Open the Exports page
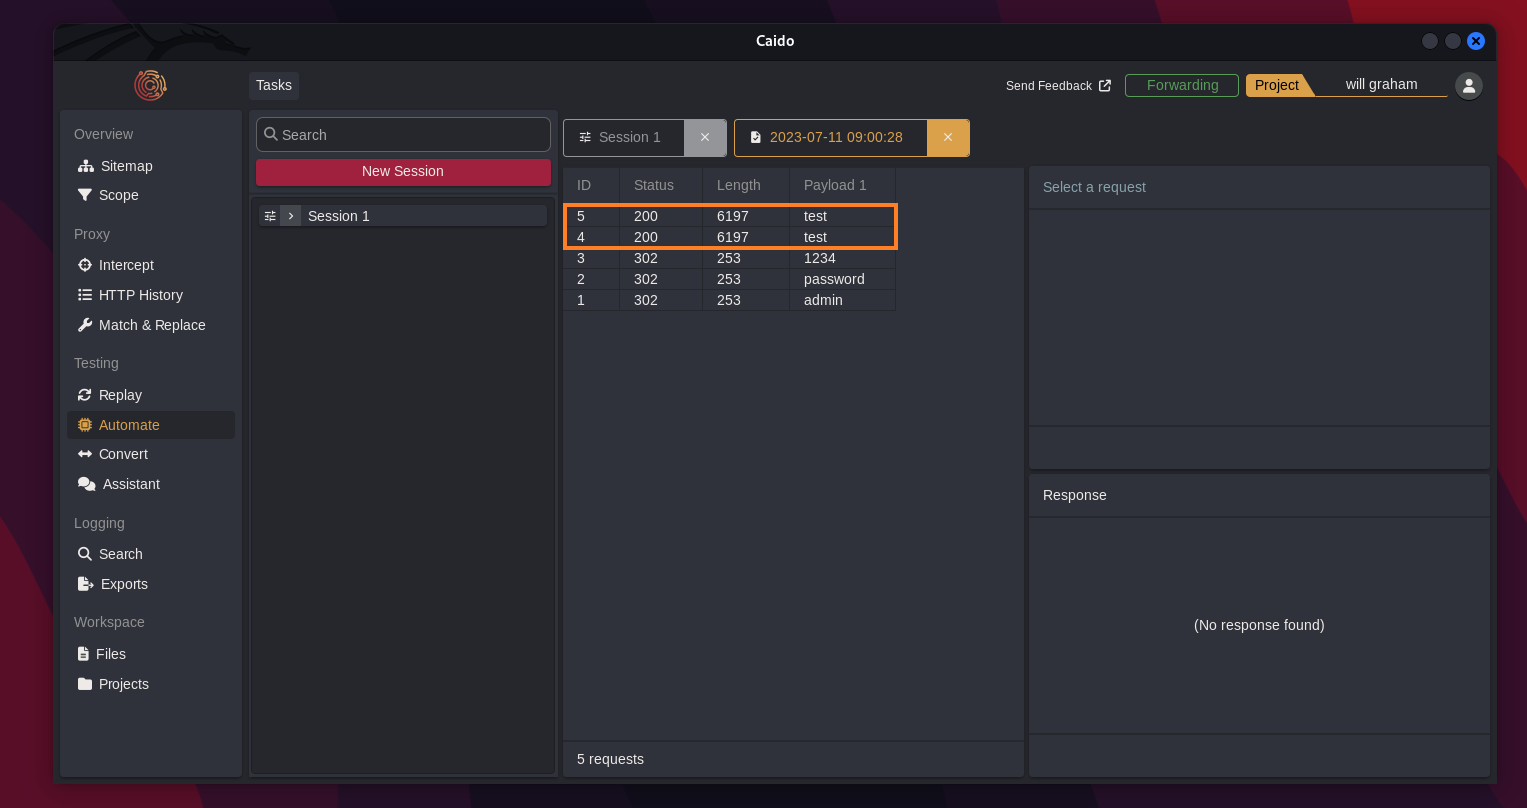Screen dimensions: 1527x808 point(151,584)
